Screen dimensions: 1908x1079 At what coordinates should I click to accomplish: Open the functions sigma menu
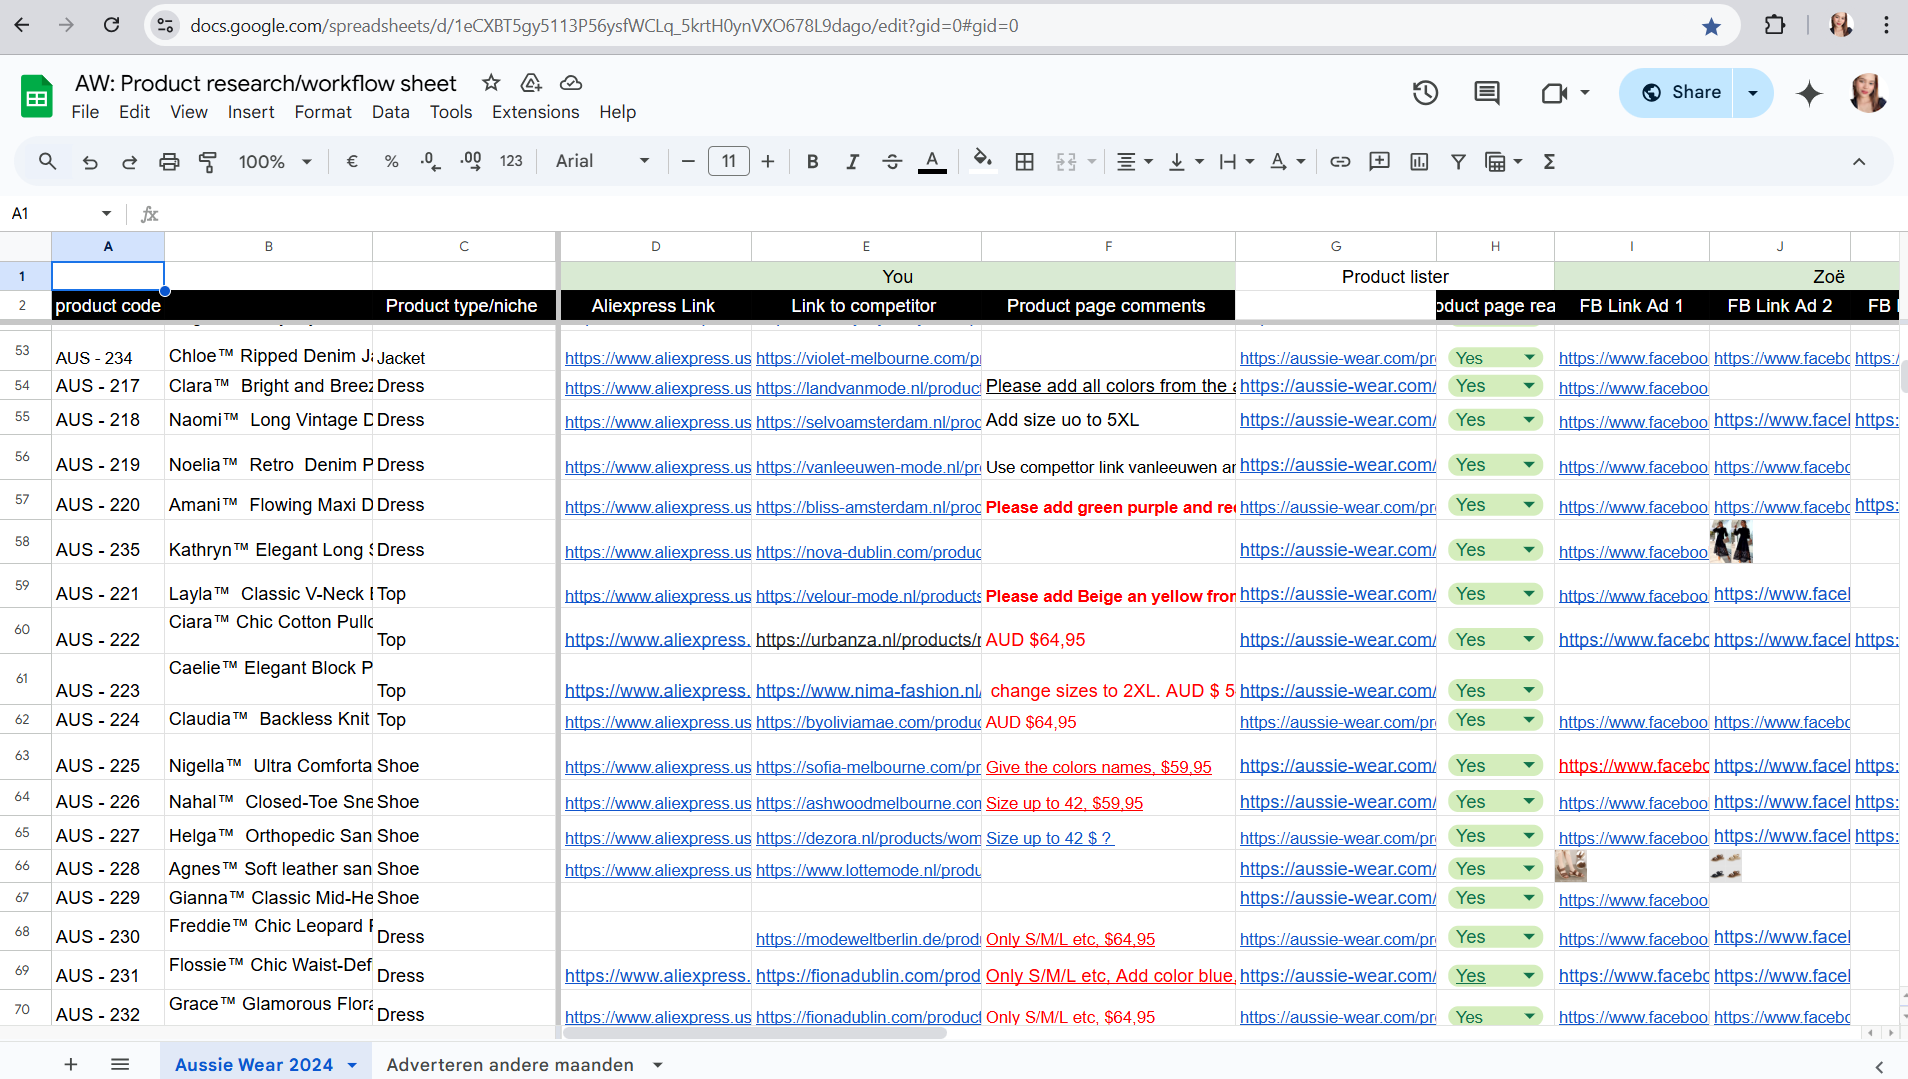1549,161
